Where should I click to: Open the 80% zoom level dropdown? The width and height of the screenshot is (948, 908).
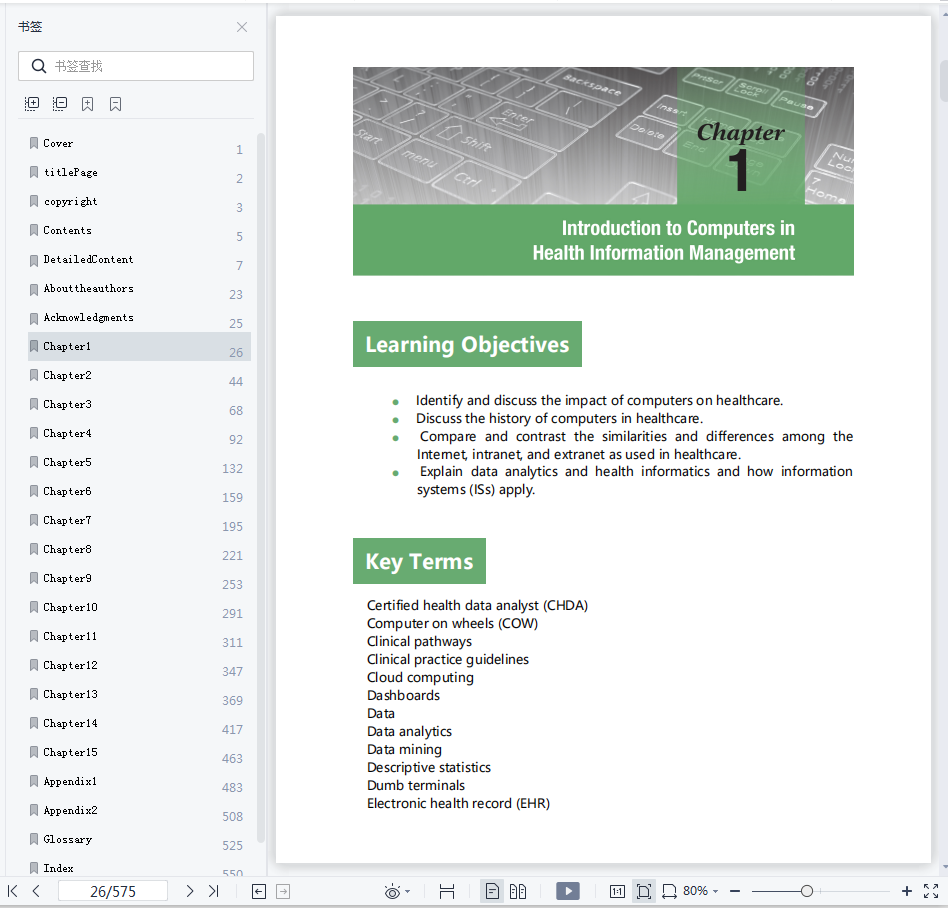[701, 891]
